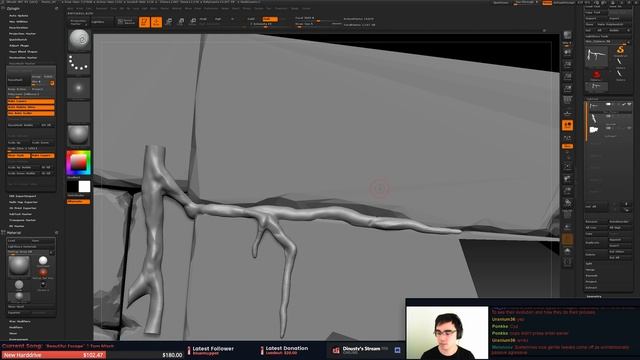The width and height of the screenshot is (640, 360).
Task: Toggle the Mrgb paint mode
Action: coord(203,19)
